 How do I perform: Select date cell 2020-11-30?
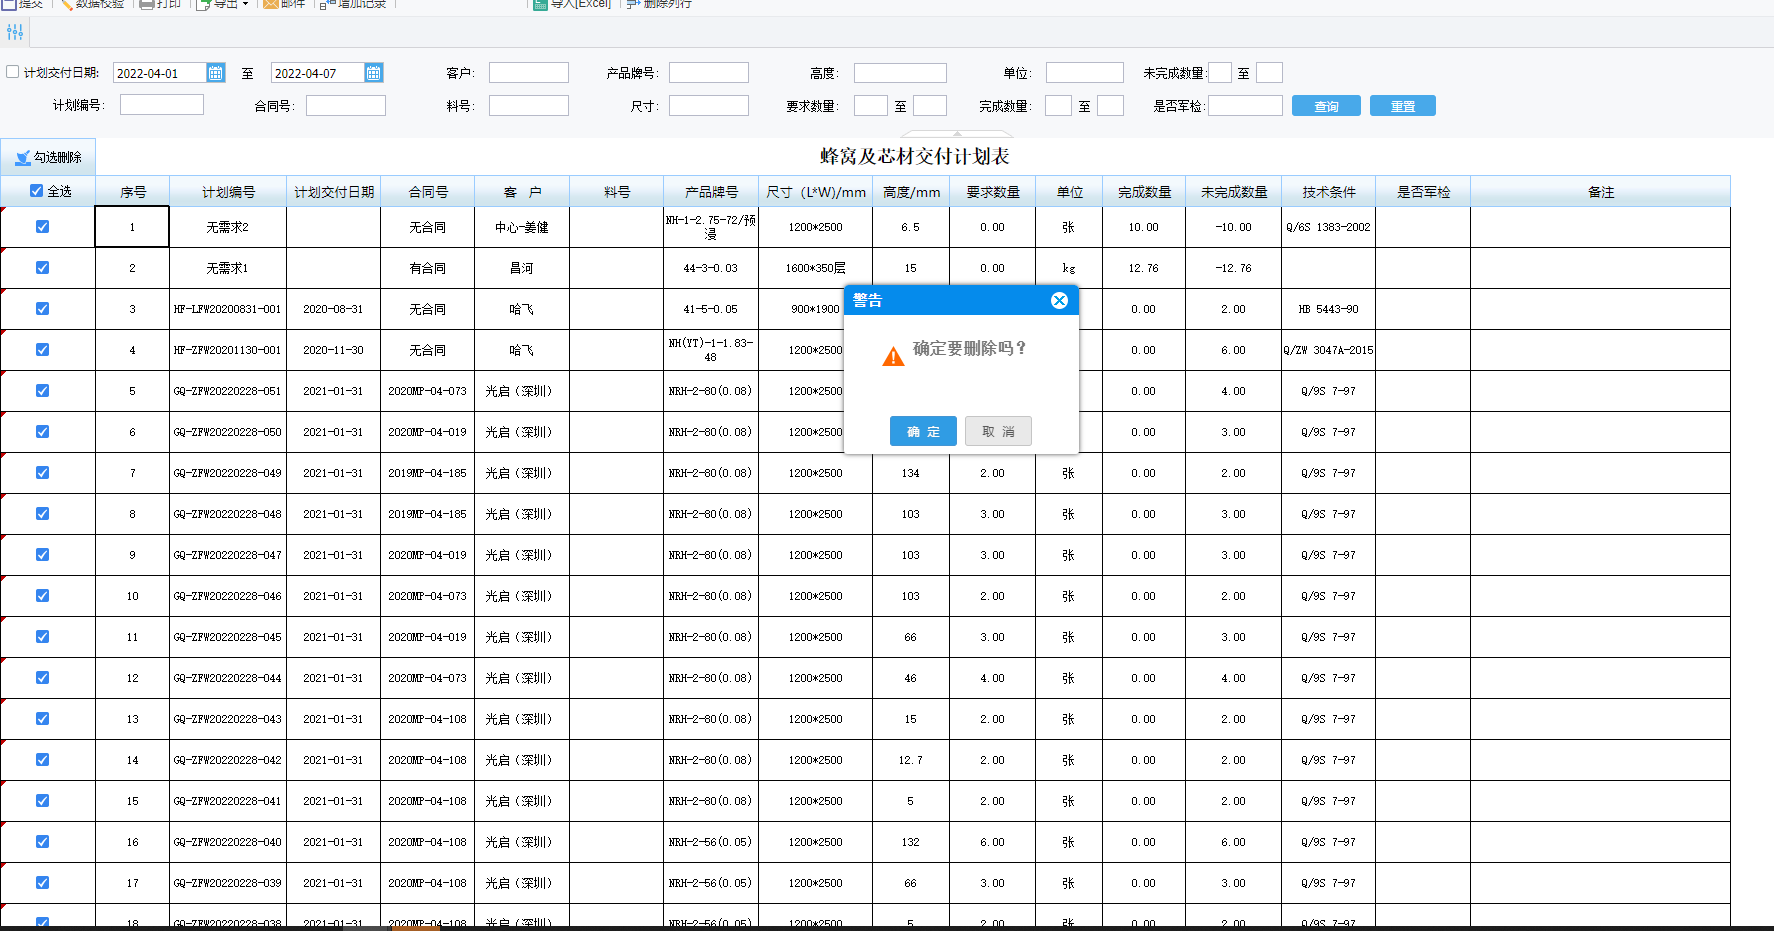(334, 350)
